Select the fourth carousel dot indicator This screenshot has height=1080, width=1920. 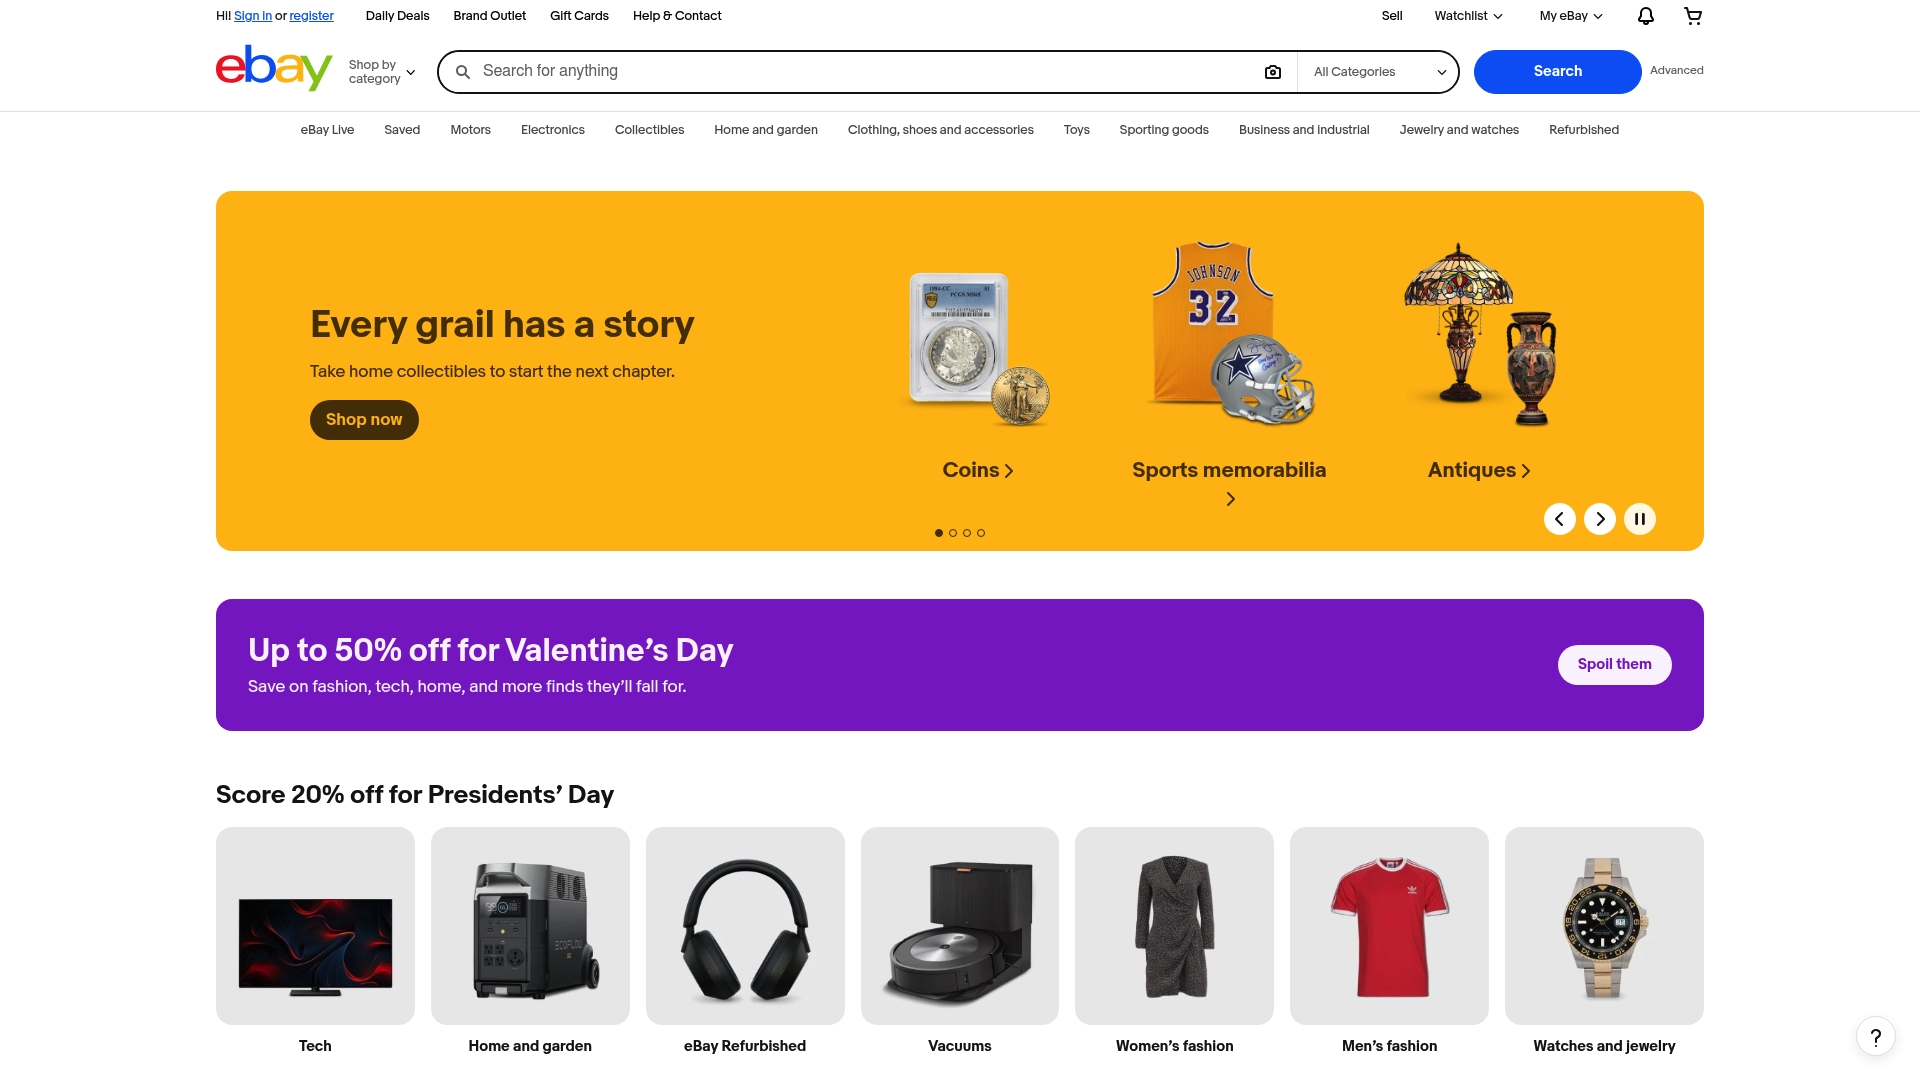tap(981, 533)
